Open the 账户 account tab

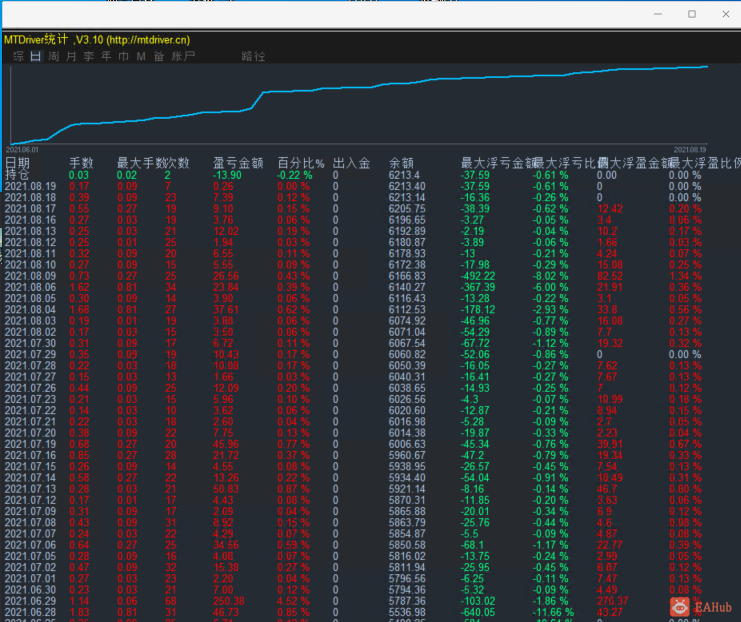click(x=183, y=56)
